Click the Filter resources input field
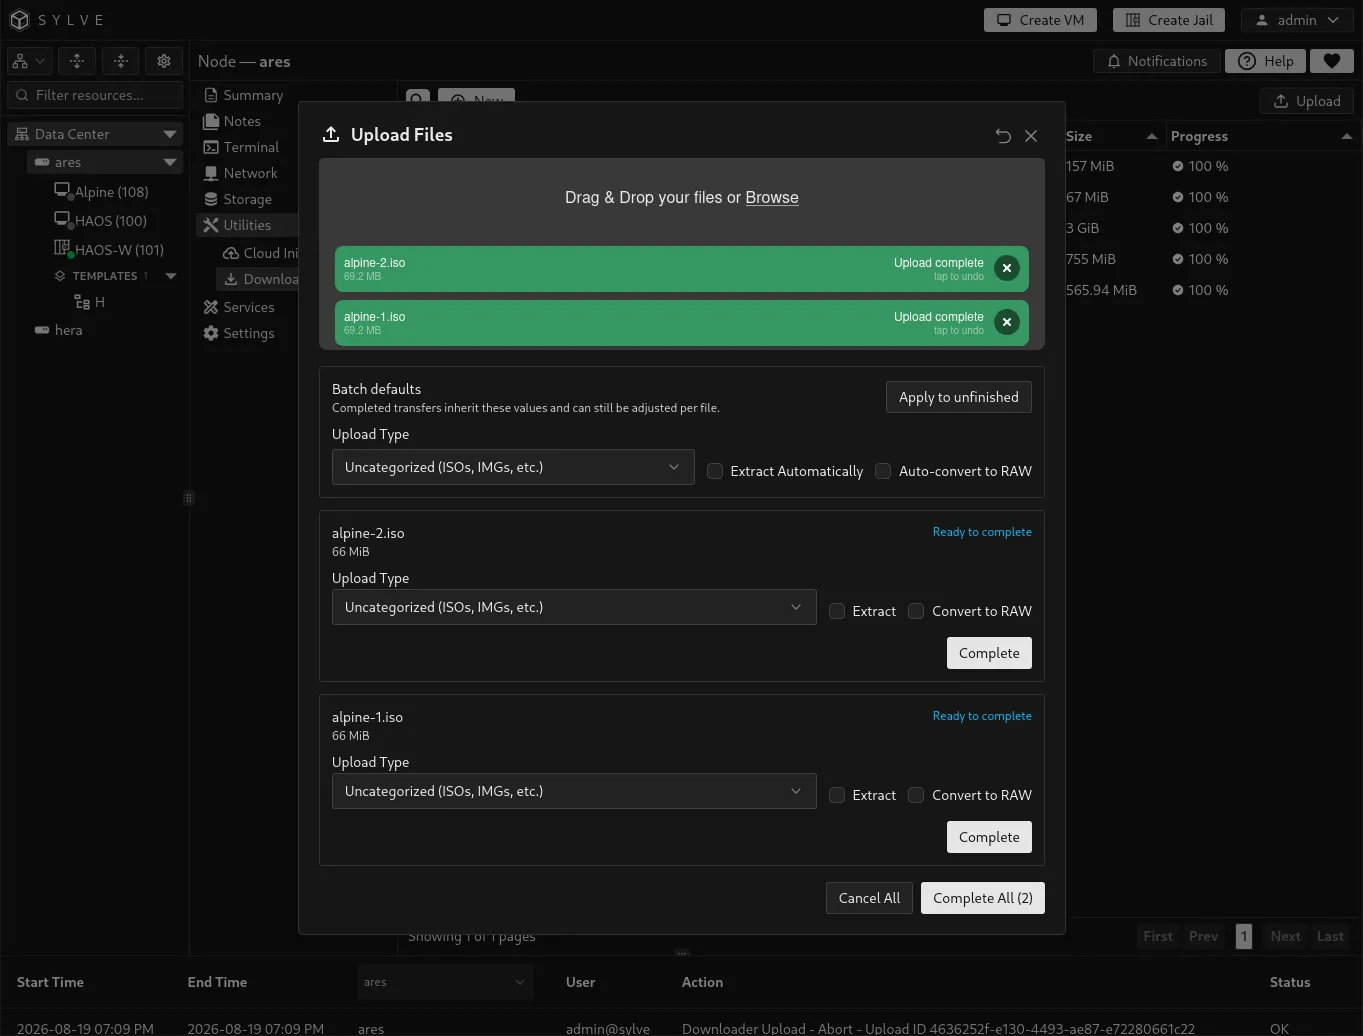This screenshot has width=1363, height=1036. (x=95, y=95)
